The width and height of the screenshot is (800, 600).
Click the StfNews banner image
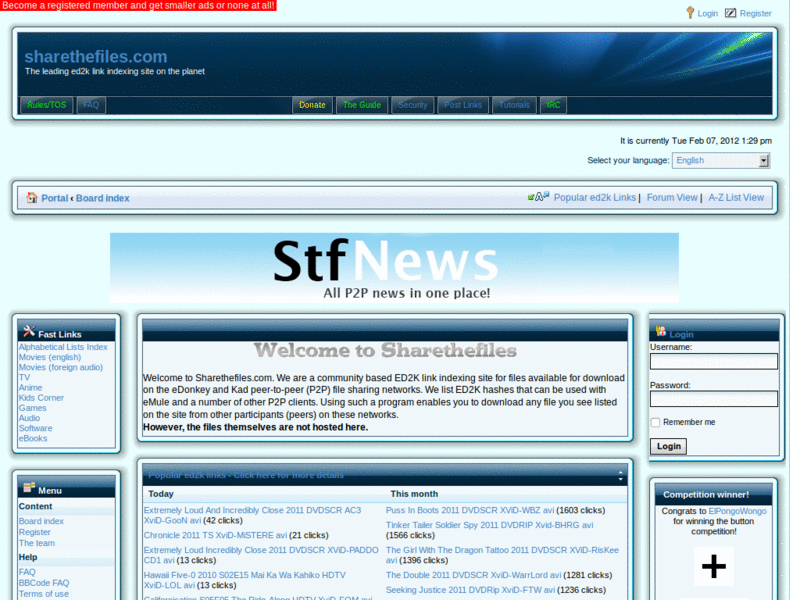[x=394, y=268]
